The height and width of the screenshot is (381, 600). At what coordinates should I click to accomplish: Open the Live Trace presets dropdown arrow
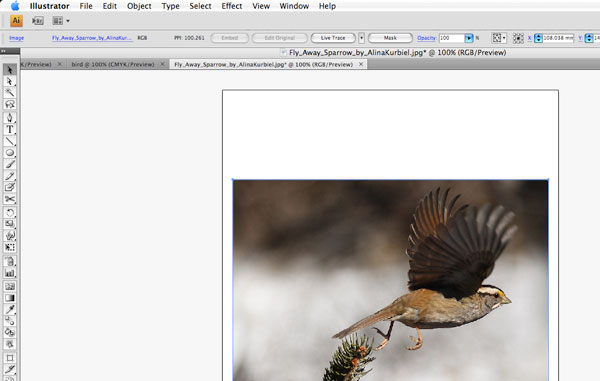click(x=361, y=38)
